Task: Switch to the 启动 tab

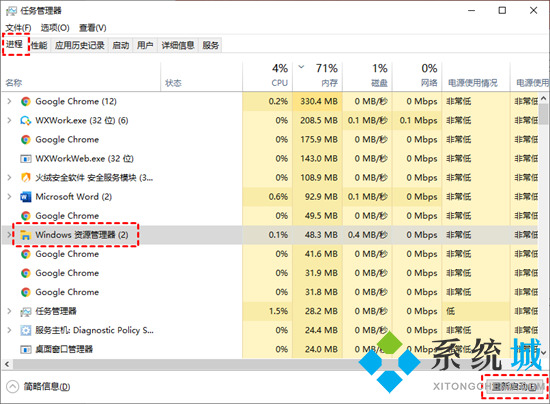Action: pyautogui.click(x=120, y=45)
